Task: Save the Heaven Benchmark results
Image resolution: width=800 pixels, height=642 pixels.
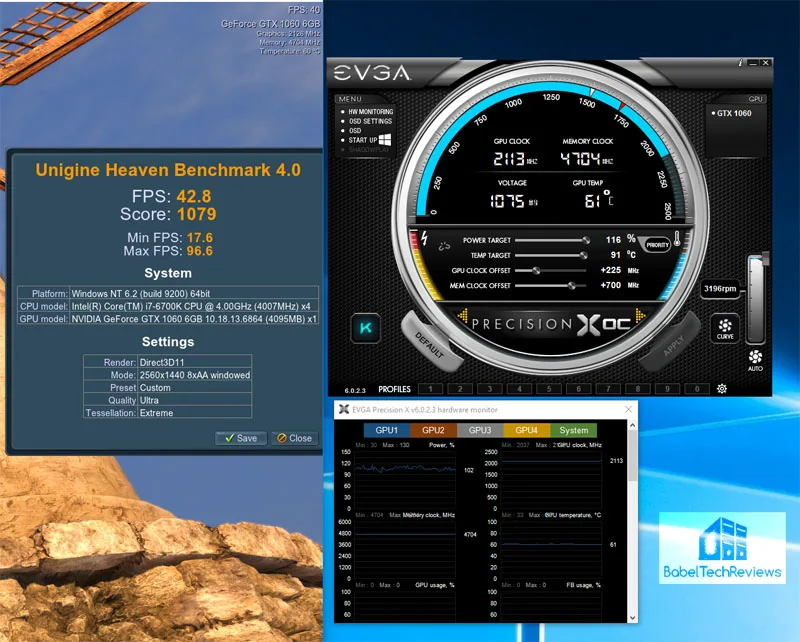Action: click(241, 438)
